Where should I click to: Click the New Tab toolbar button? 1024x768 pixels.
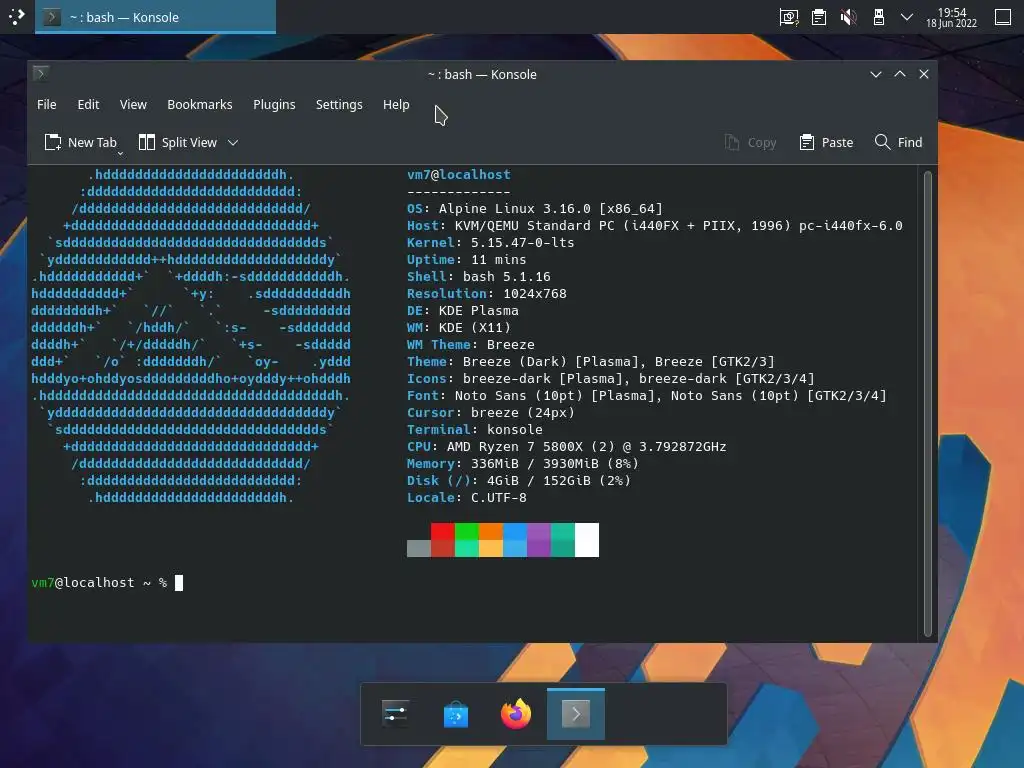pyautogui.click(x=80, y=142)
